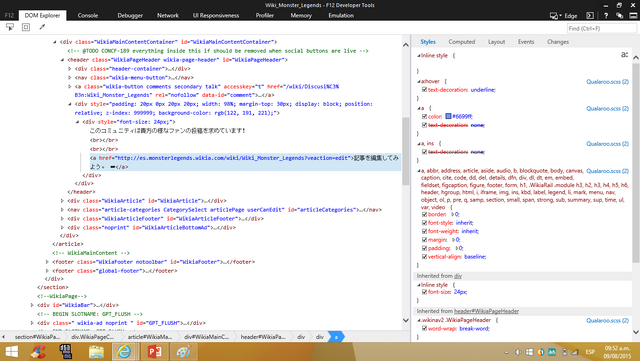Screen dimensions: 640x361
Task: Open the Emulation tab
Action: point(341,16)
